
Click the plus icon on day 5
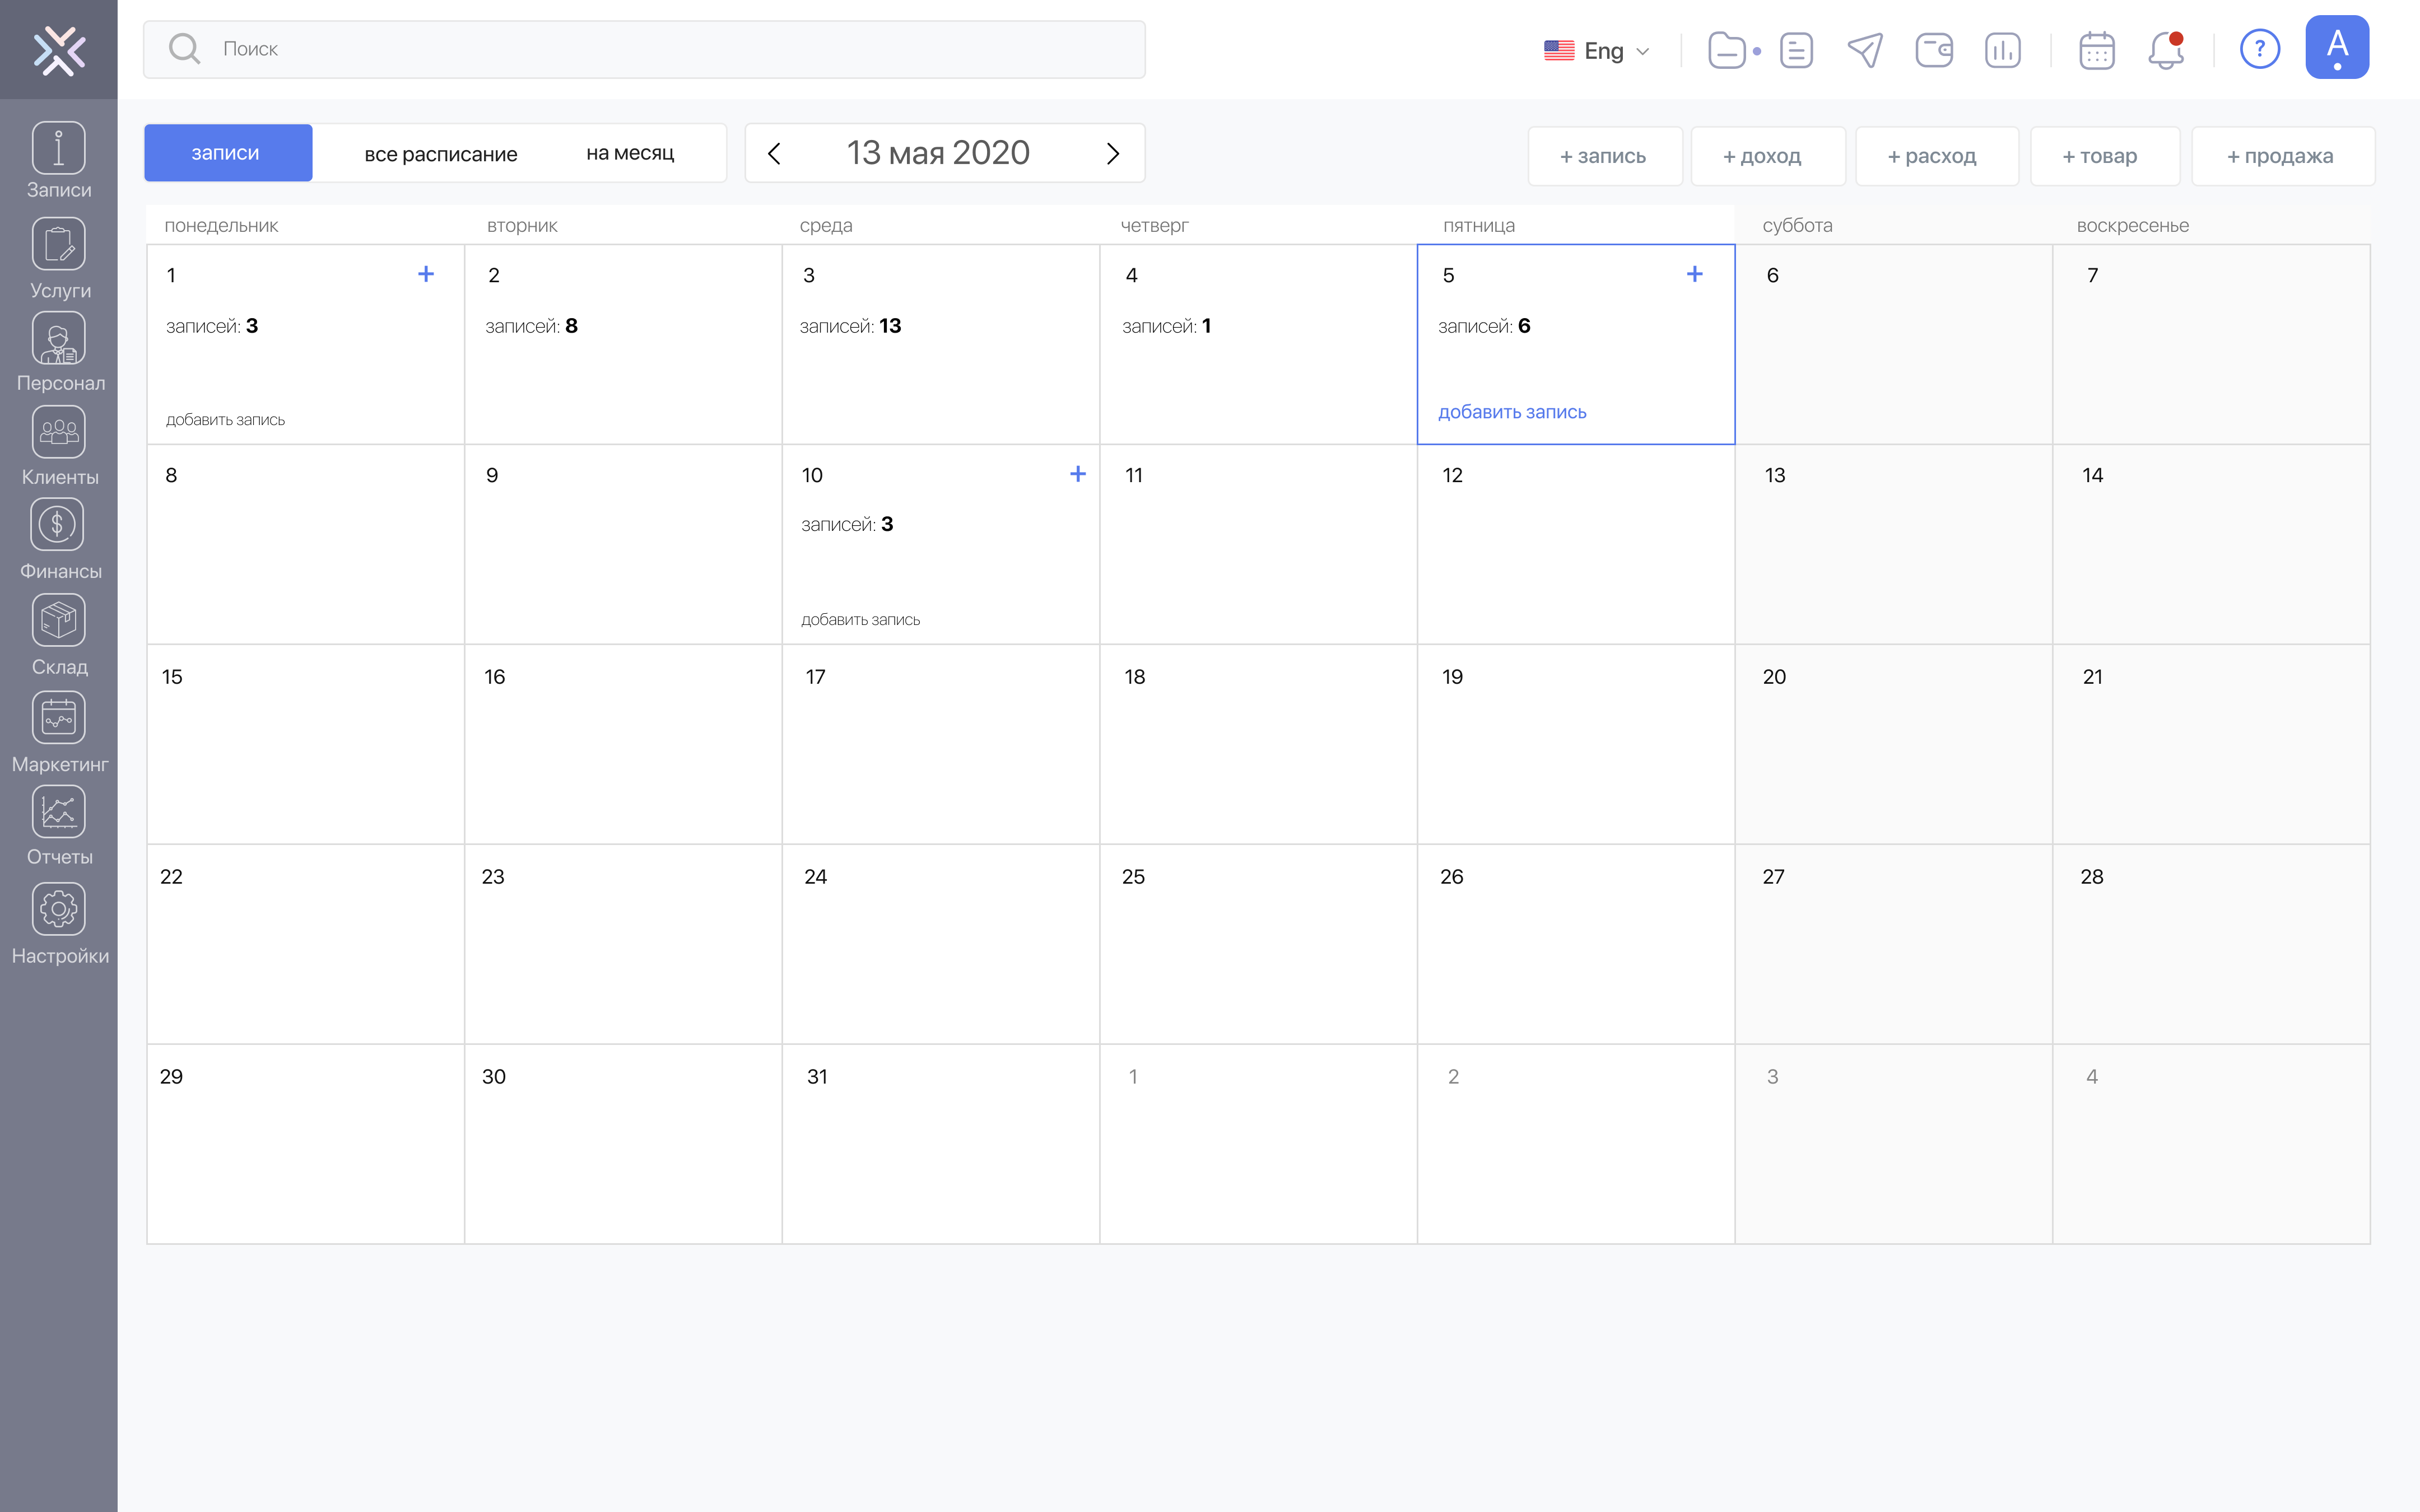coord(1695,274)
